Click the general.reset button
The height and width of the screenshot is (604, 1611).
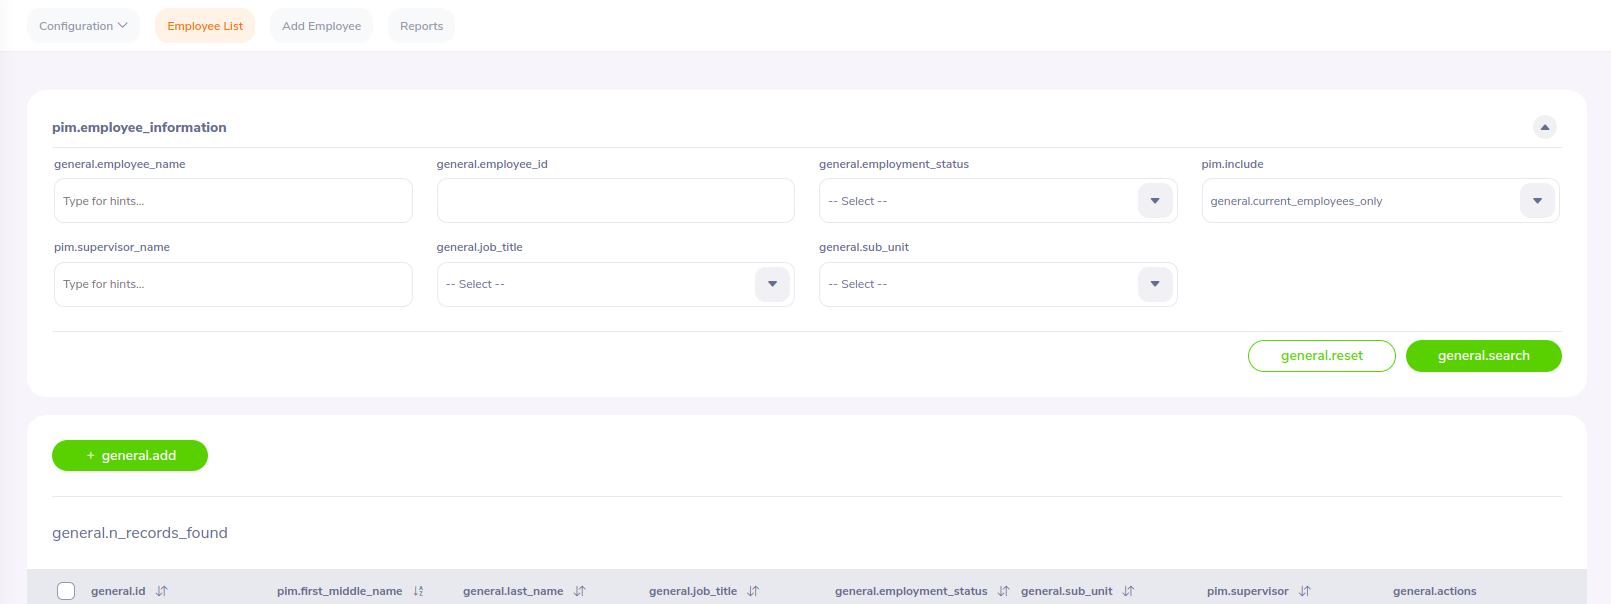click(x=1322, y=356)
